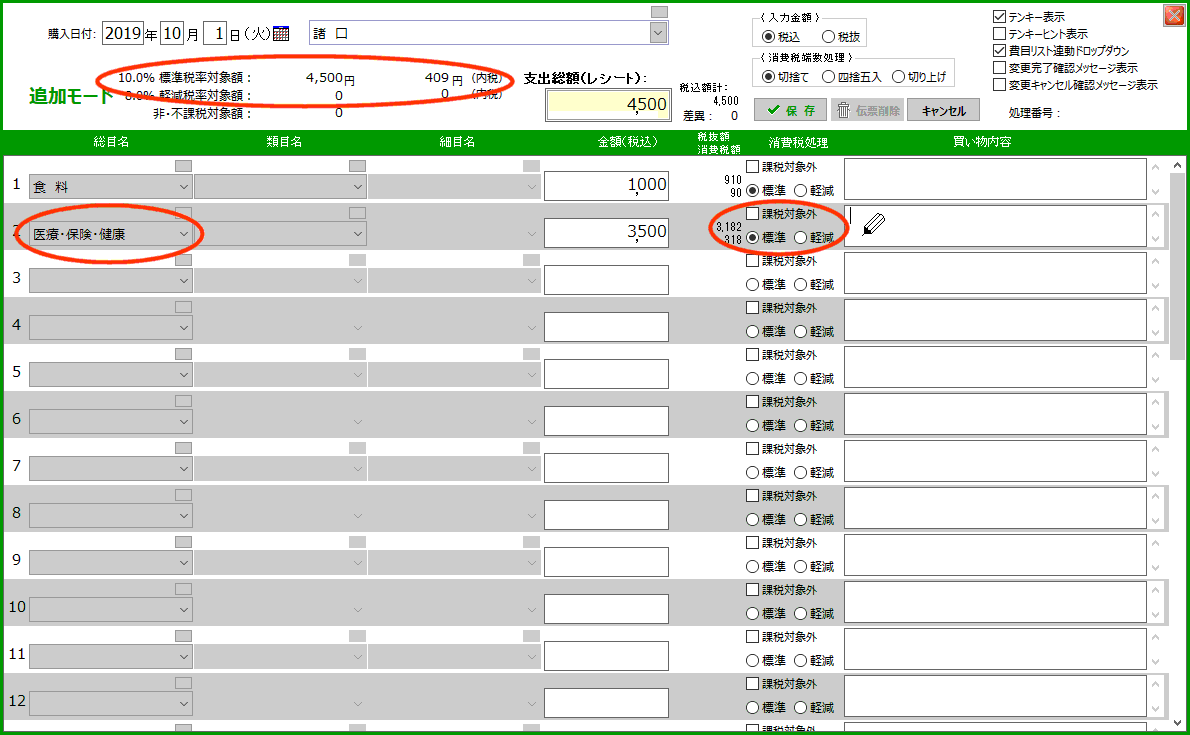Click the キャンセル cancel button
The height and width of the screenshot is (735, 1190).
(943, 110)
